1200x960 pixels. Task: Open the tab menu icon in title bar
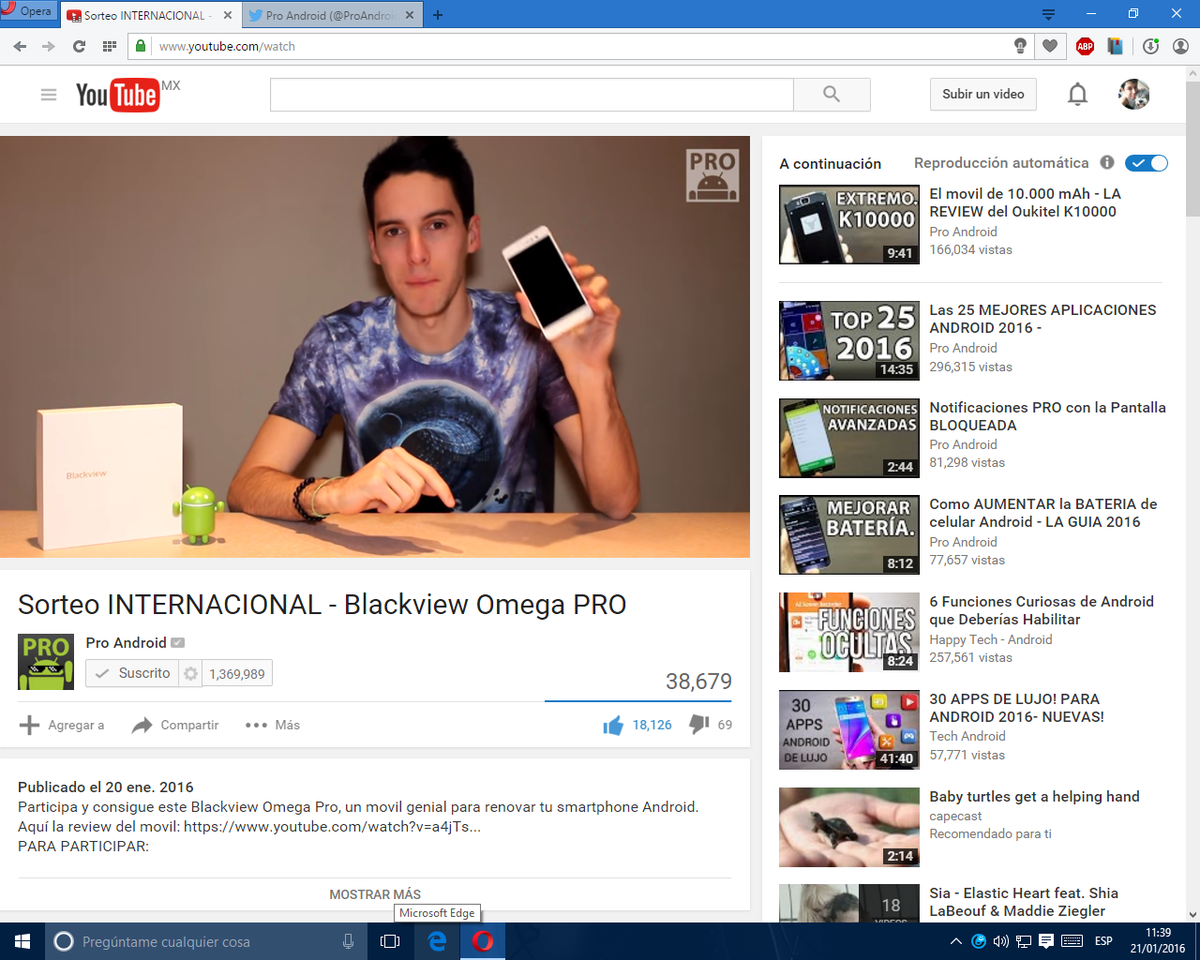(x=1048, y=14)
